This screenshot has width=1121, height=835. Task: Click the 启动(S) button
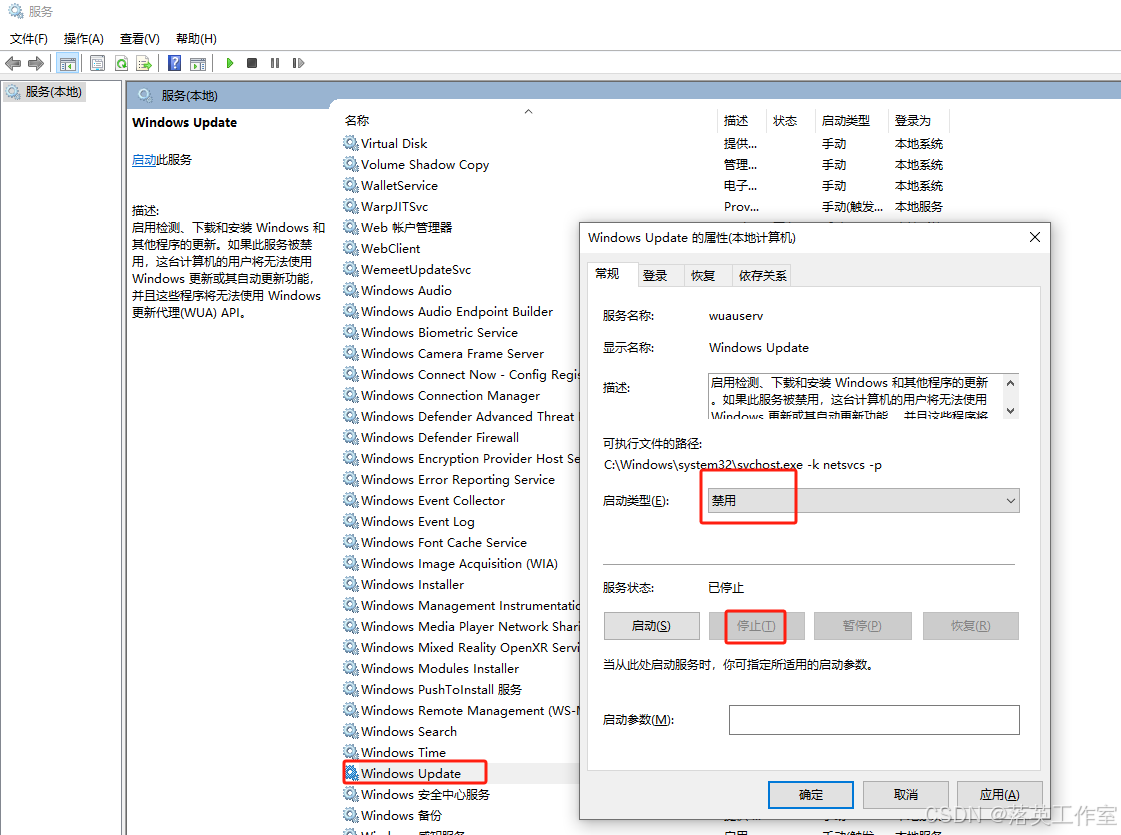click(x=651, y=626)
